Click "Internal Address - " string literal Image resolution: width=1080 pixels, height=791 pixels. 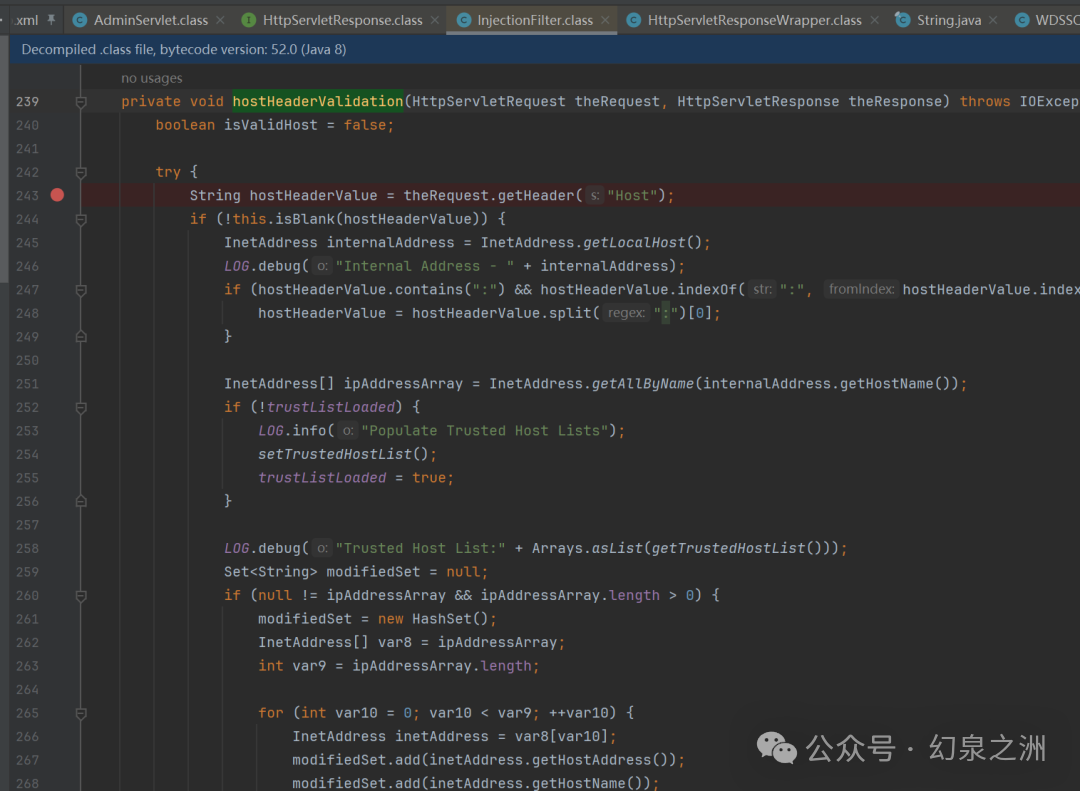[424, 266]
